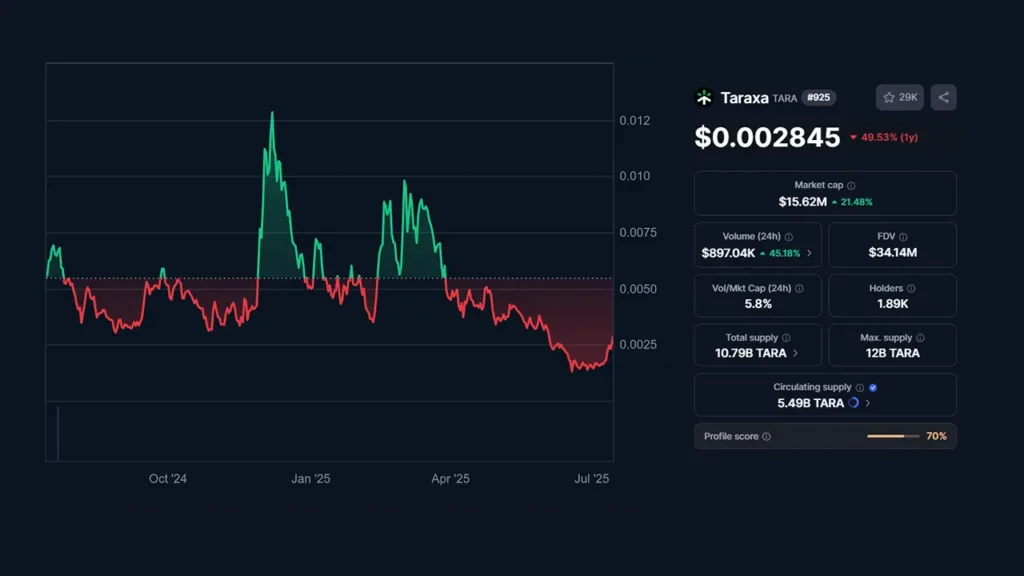
Task: Add Taraxa to watchlist via star button
Action: [x=899, y=97]
